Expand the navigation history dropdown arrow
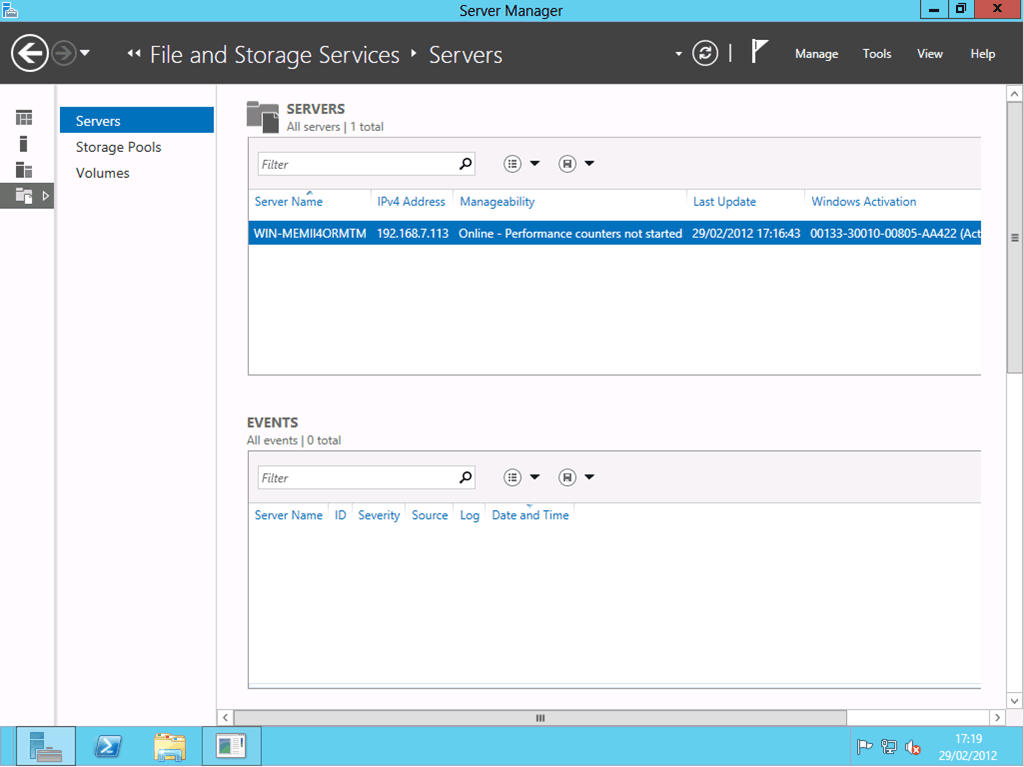The height and width of the screenshot is (767, 1024). click(x=85, y=53)
